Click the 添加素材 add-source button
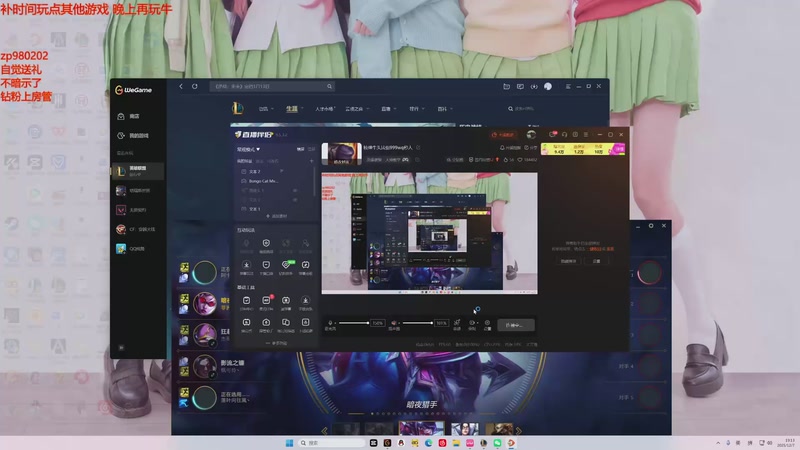 (x=276, y=216)
